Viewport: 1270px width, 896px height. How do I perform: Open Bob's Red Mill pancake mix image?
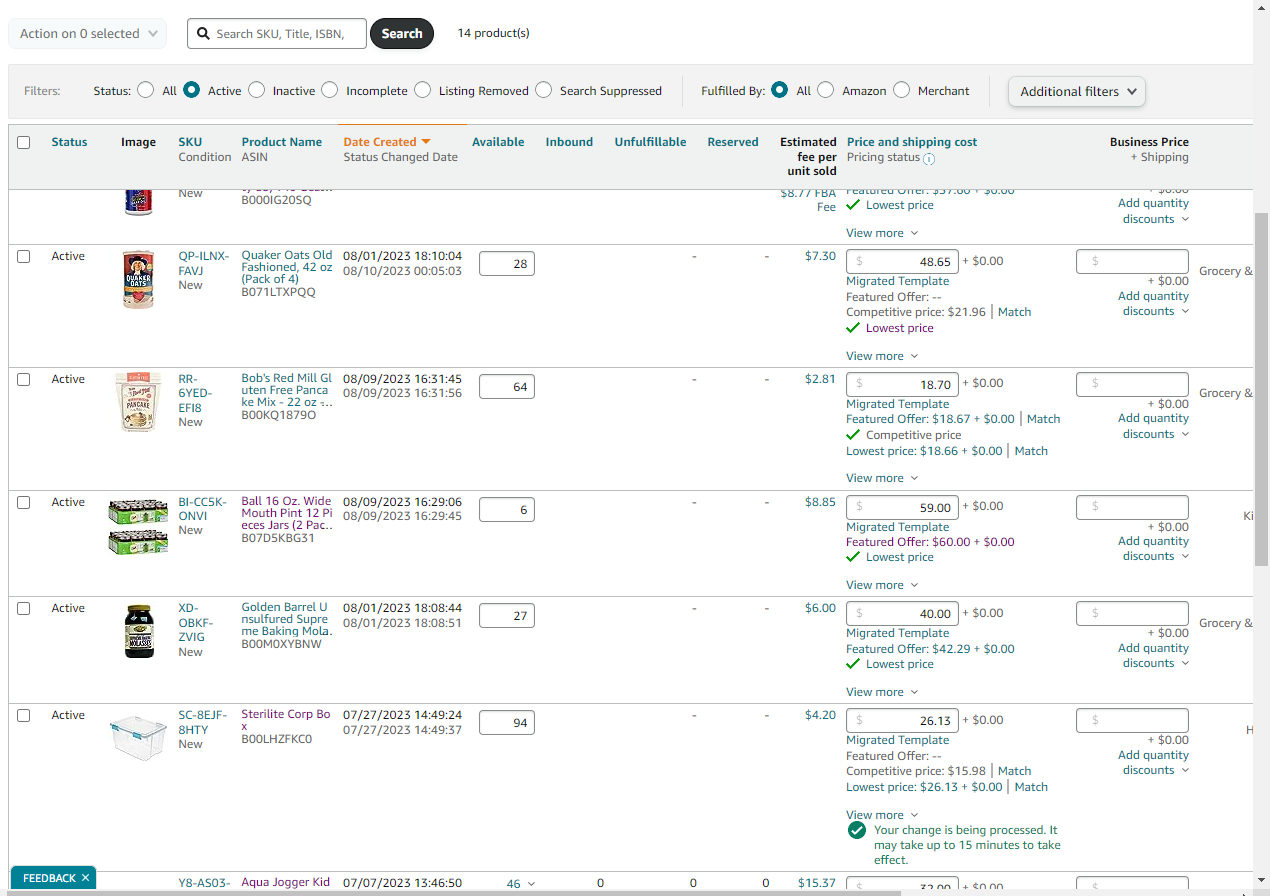click(138, 402)
